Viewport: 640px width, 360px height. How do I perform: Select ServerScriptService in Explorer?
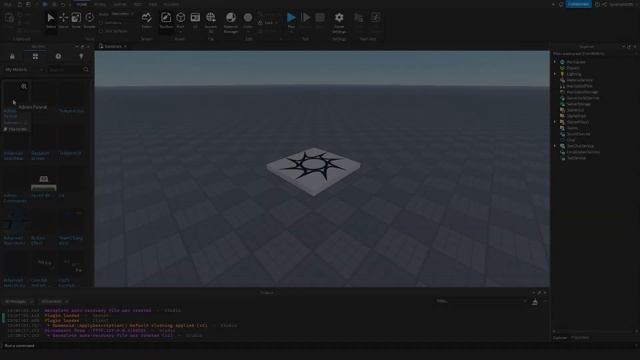point(583,98)
